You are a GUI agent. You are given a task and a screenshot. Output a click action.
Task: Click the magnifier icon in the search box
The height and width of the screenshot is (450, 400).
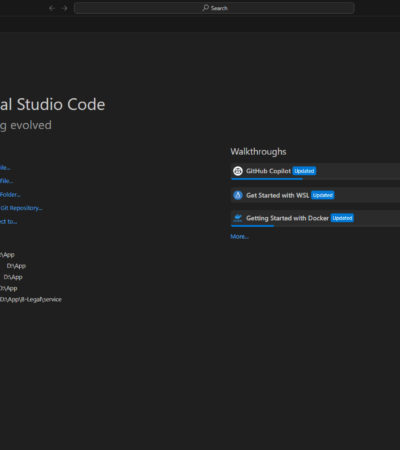[206, 8]
